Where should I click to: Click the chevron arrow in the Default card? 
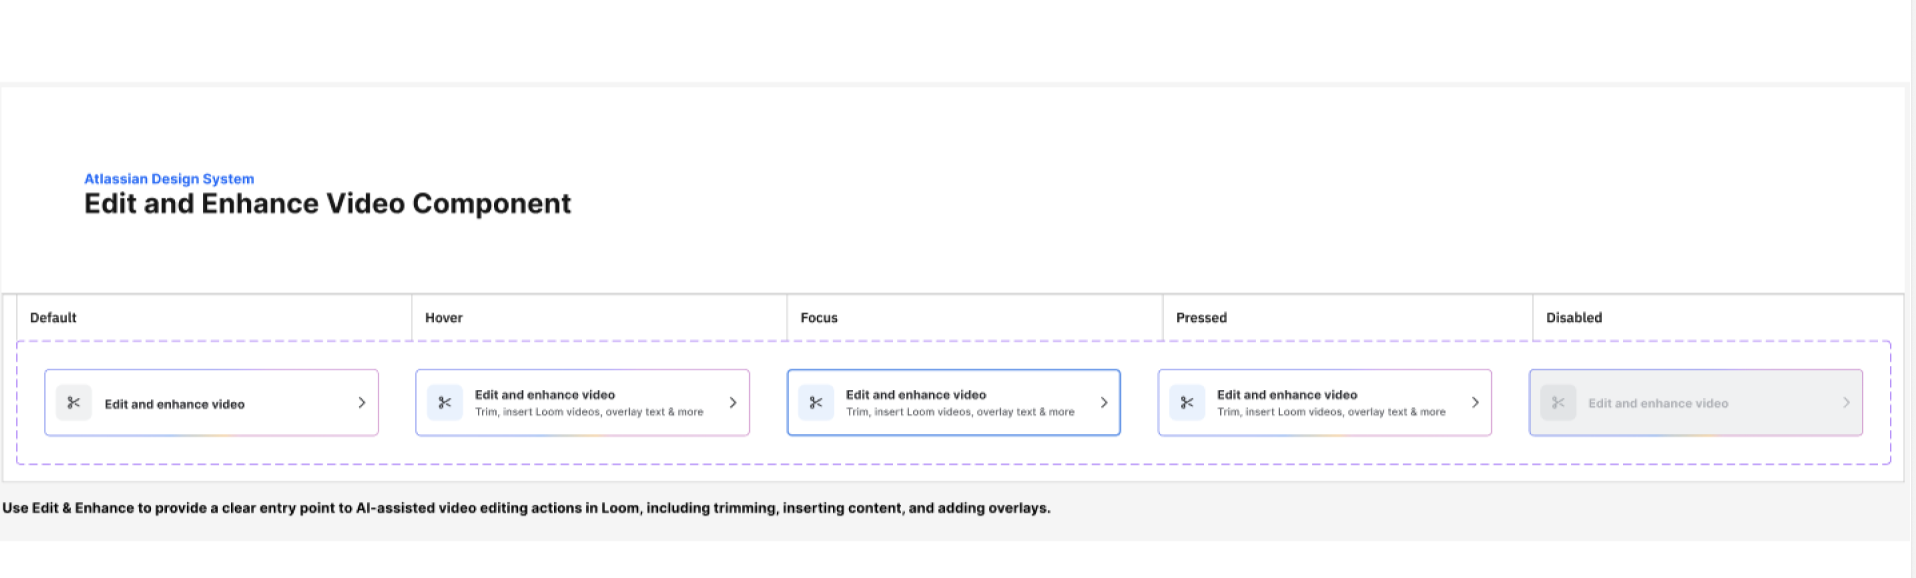coord(362,403)
